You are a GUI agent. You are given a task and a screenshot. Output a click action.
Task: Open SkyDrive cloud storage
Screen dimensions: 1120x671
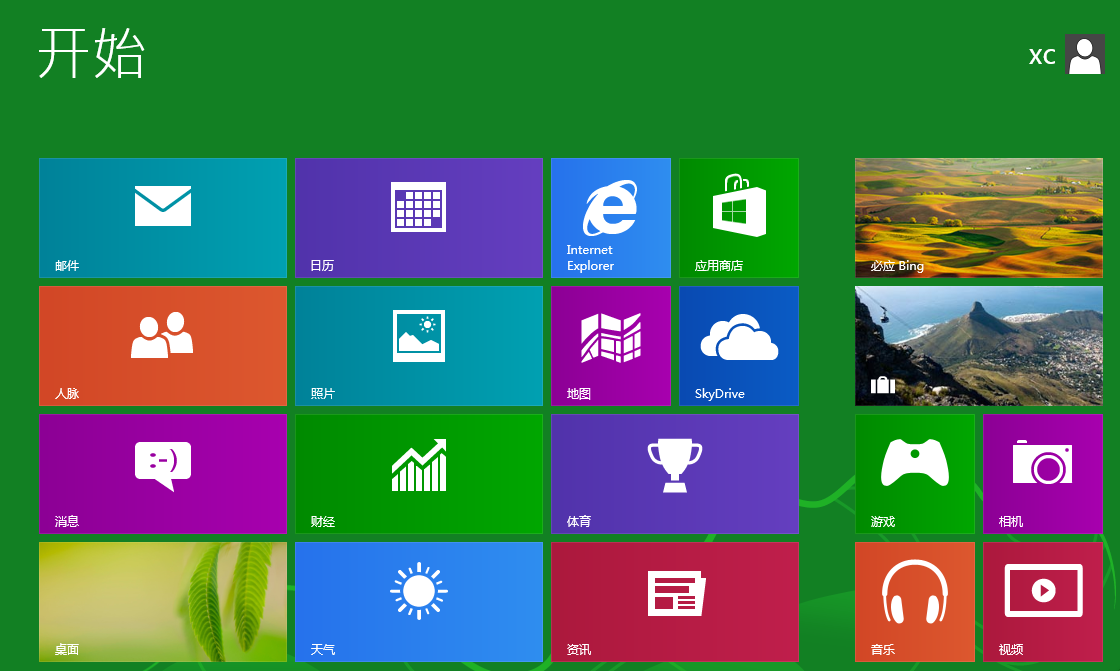[739, 345]
